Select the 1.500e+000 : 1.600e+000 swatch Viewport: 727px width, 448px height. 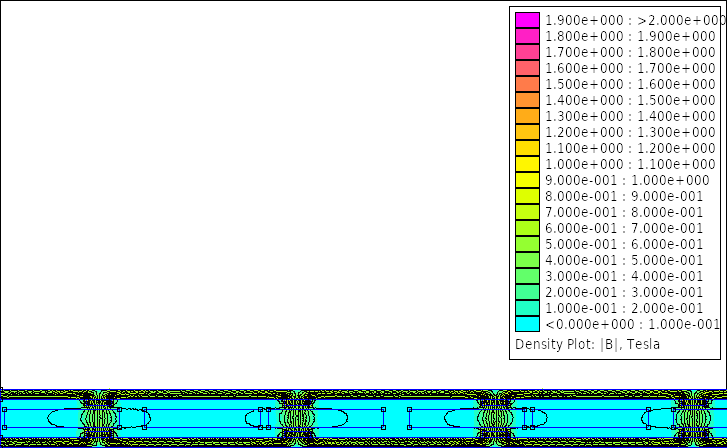click(527, 84)
